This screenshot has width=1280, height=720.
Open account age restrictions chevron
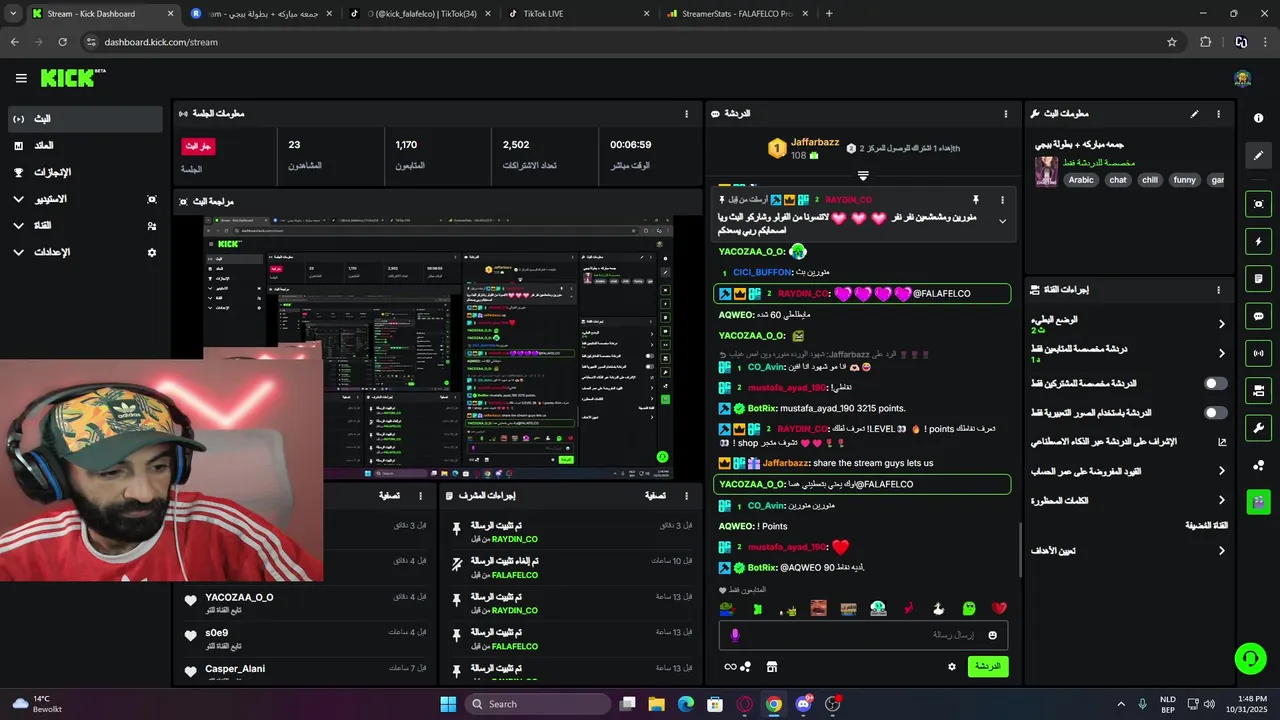tap(1221, 471)
